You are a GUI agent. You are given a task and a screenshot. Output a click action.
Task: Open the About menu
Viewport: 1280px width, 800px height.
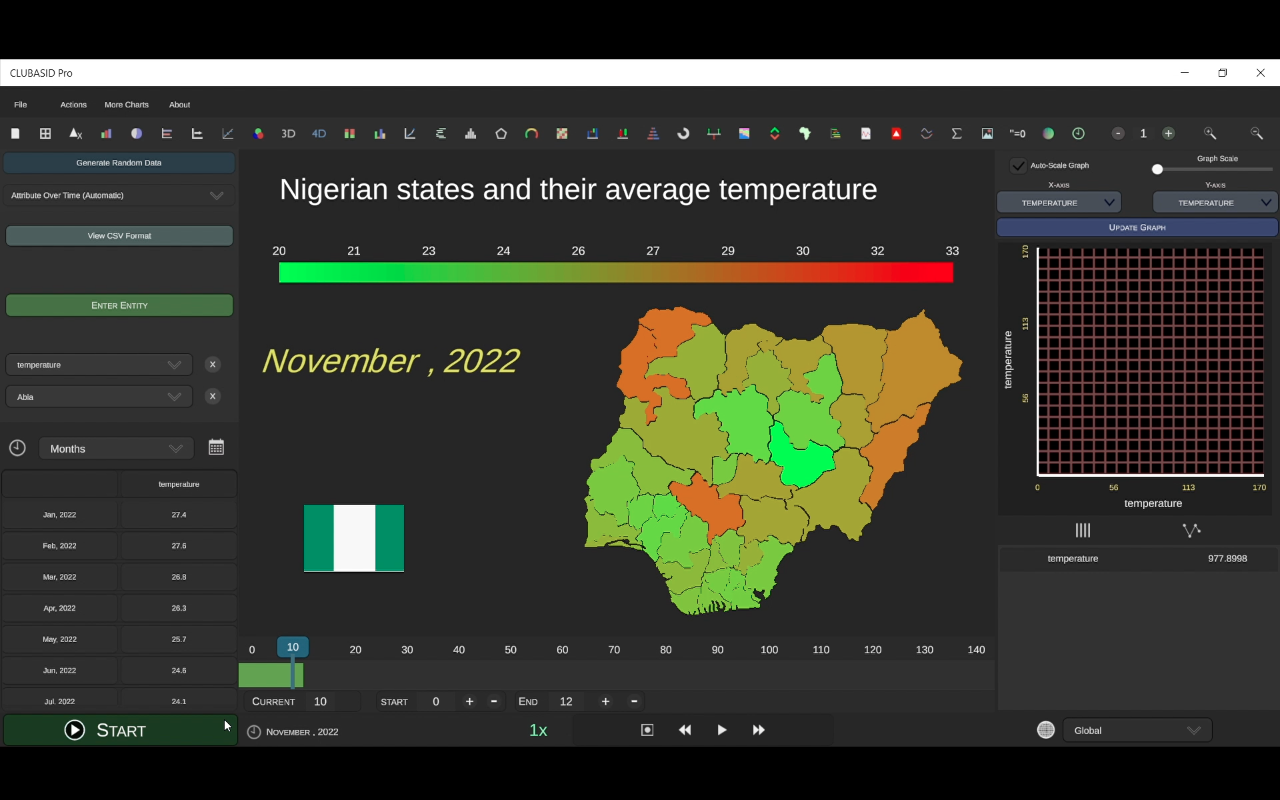[x=179, y=104]
